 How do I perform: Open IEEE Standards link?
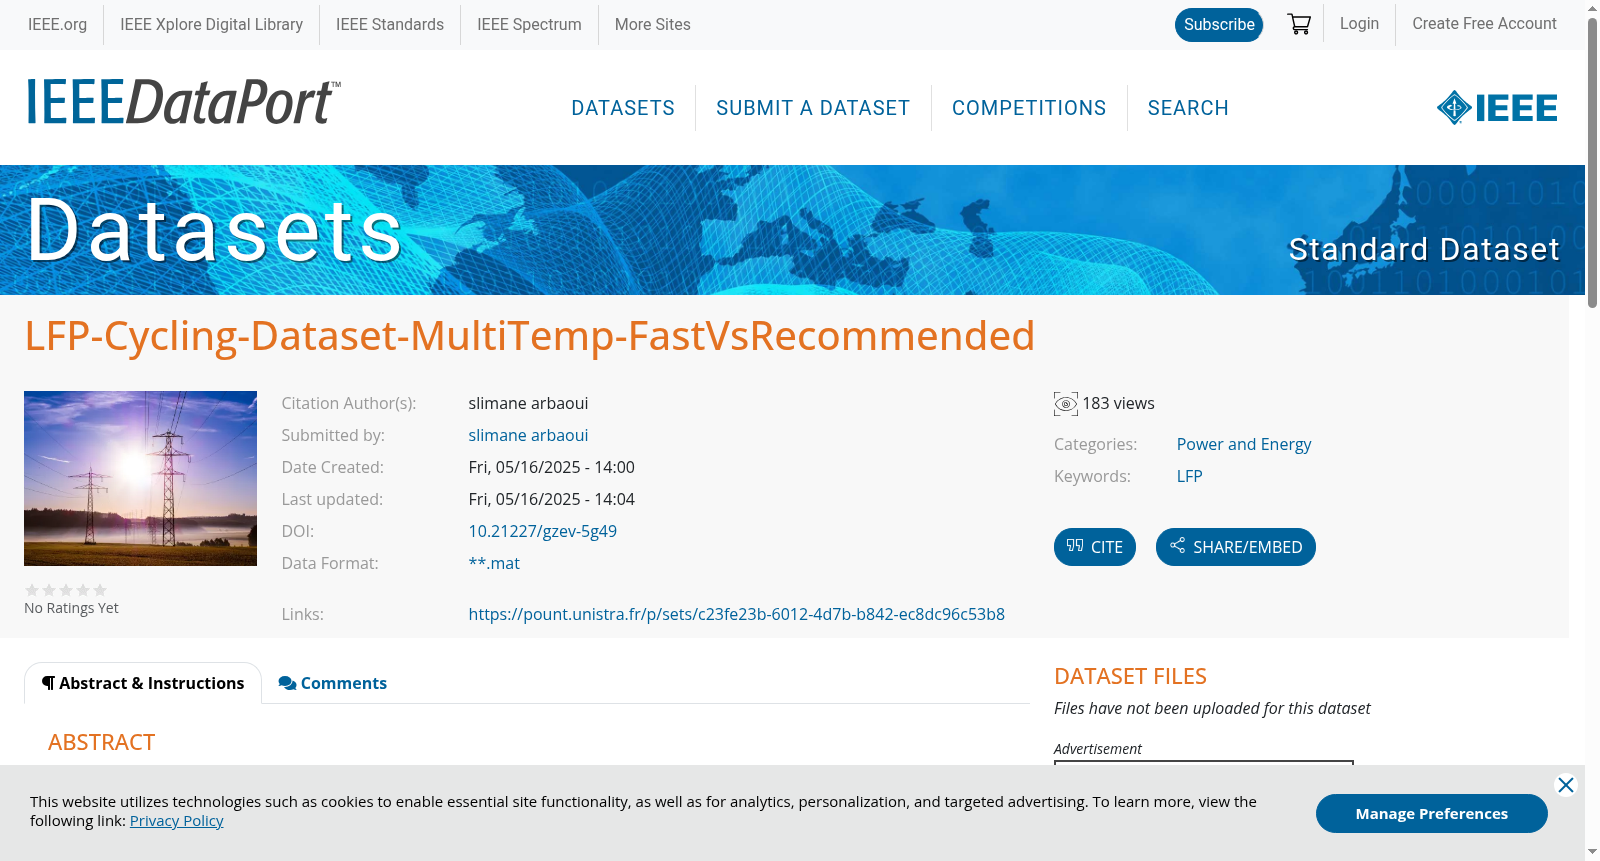(390, 24)
